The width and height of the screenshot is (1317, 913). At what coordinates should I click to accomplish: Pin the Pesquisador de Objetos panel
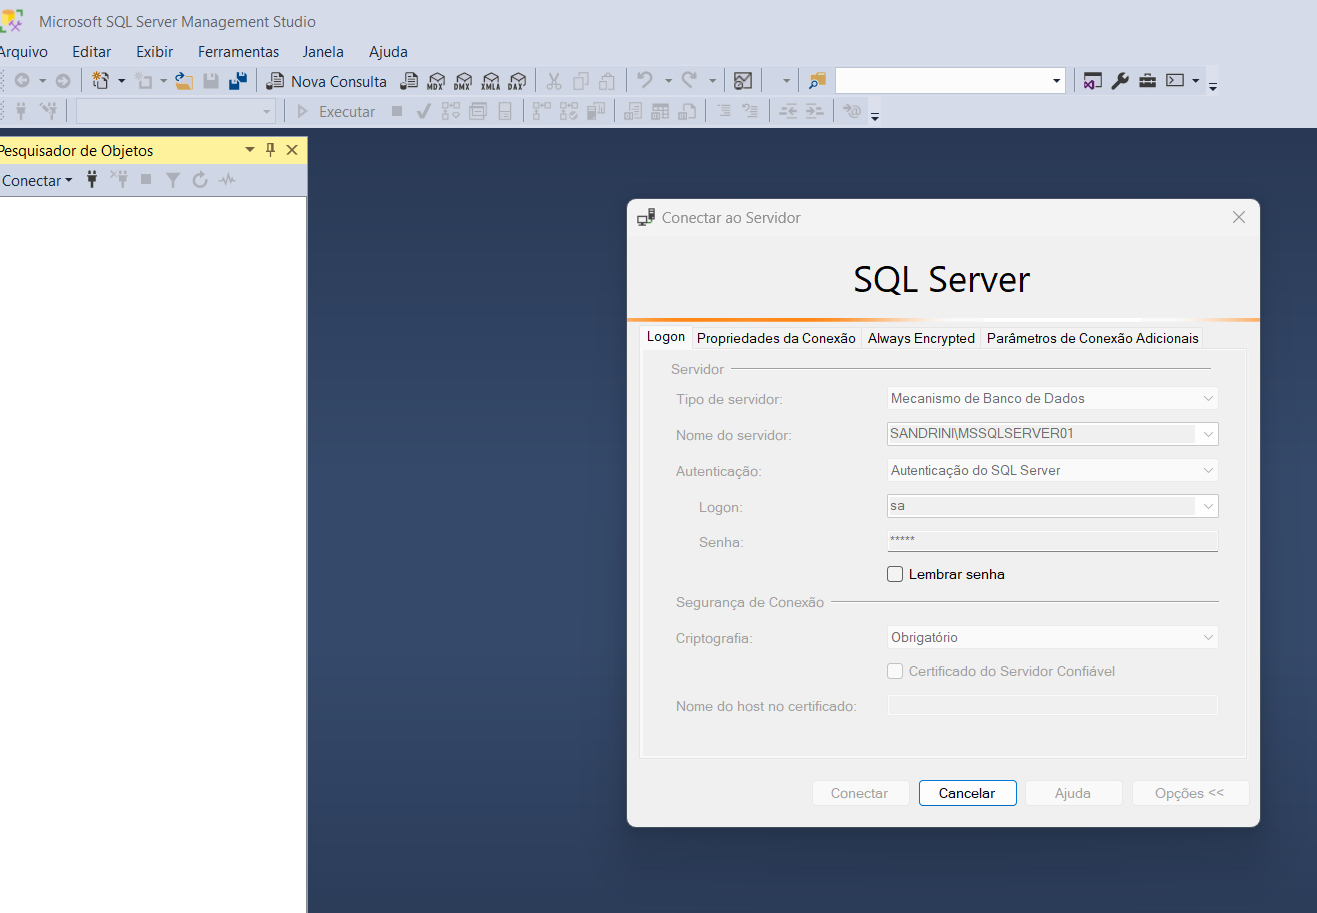point(270,150)
